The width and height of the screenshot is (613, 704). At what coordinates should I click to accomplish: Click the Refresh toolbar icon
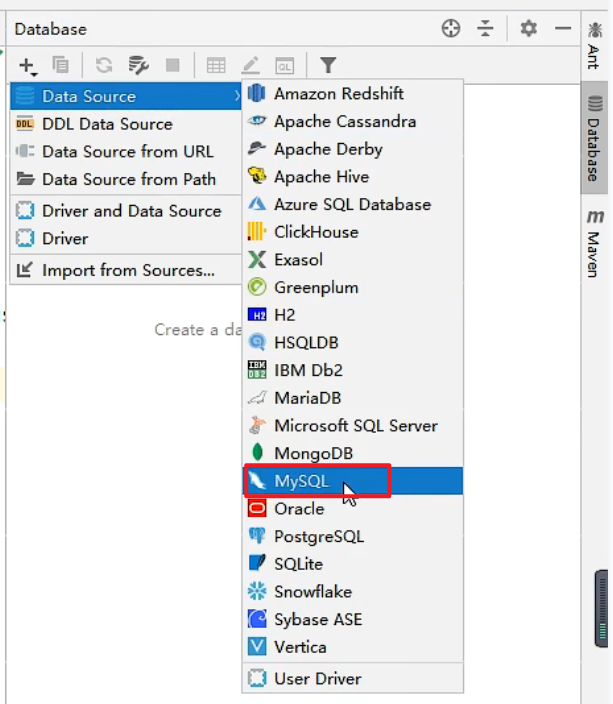tap(104, 65)
